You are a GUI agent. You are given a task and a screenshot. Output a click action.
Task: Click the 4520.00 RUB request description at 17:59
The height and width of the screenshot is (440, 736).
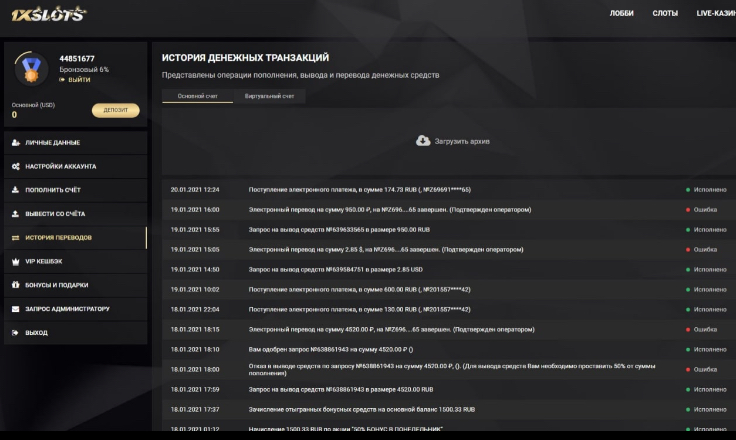[x=341, y=389]
